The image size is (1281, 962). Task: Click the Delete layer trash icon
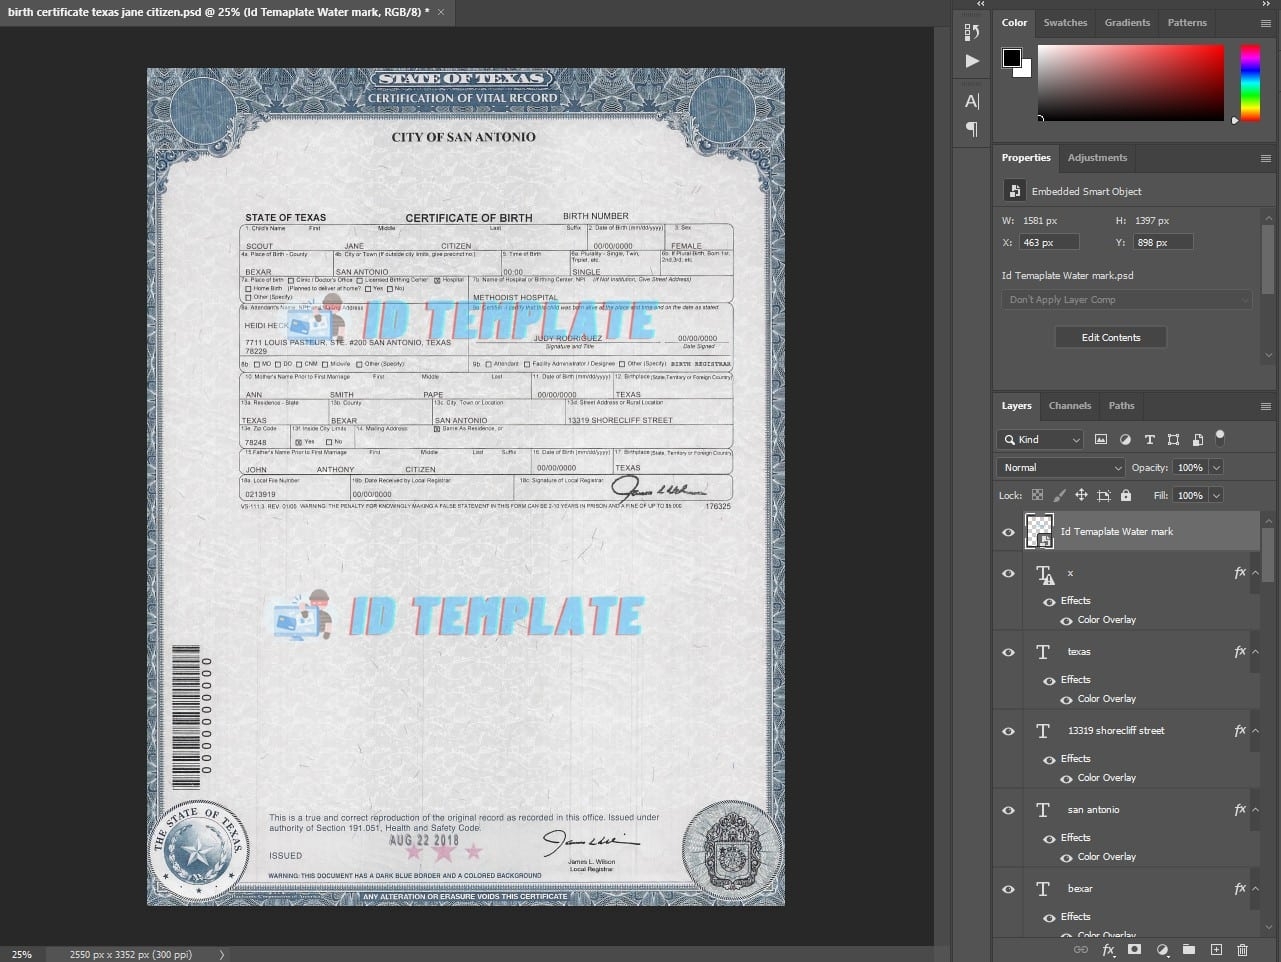(1242, 949)
